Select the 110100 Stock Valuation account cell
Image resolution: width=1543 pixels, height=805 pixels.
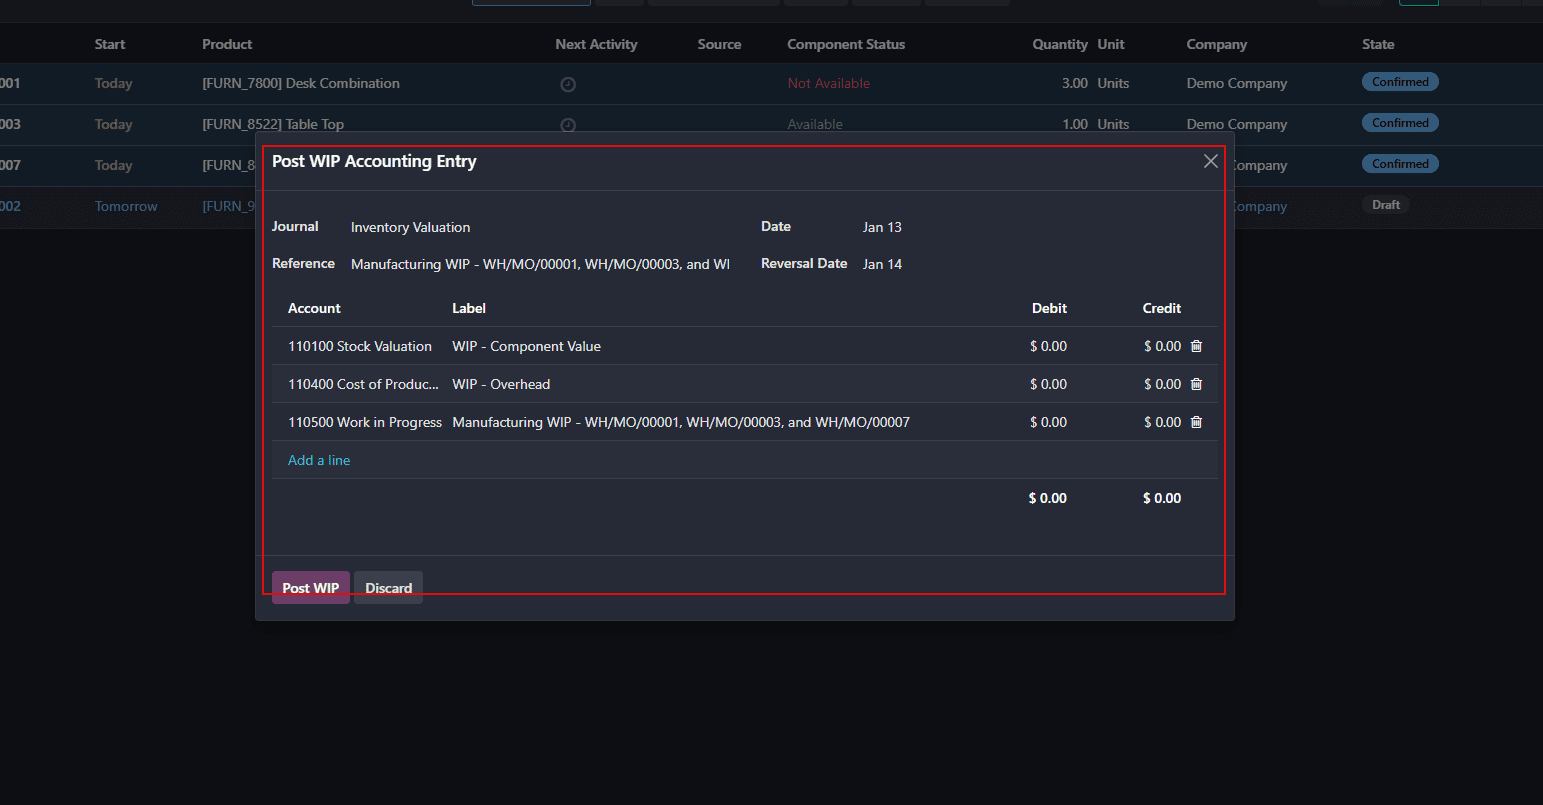coord(360,346)
